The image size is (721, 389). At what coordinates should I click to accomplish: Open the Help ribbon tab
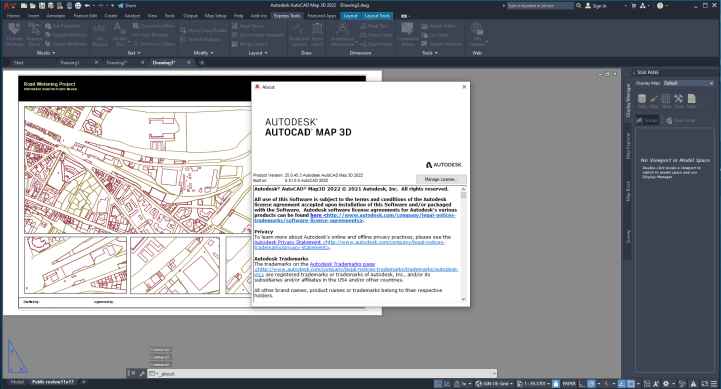(x=238, y=16)
